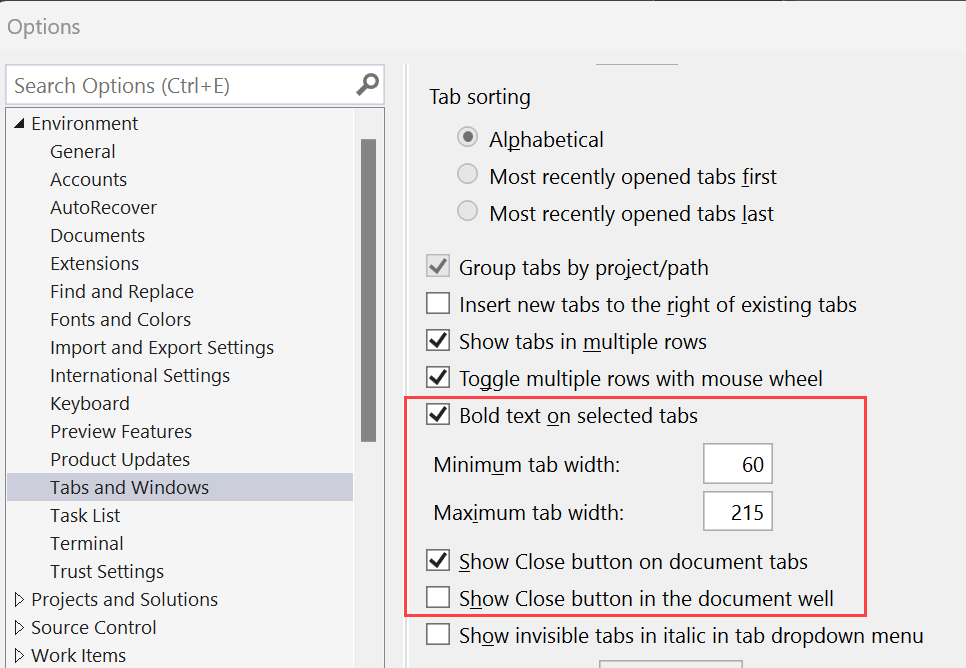Screen dimensions: 966x668
Task: Click the Minimum tab width field
Action: 738,463
